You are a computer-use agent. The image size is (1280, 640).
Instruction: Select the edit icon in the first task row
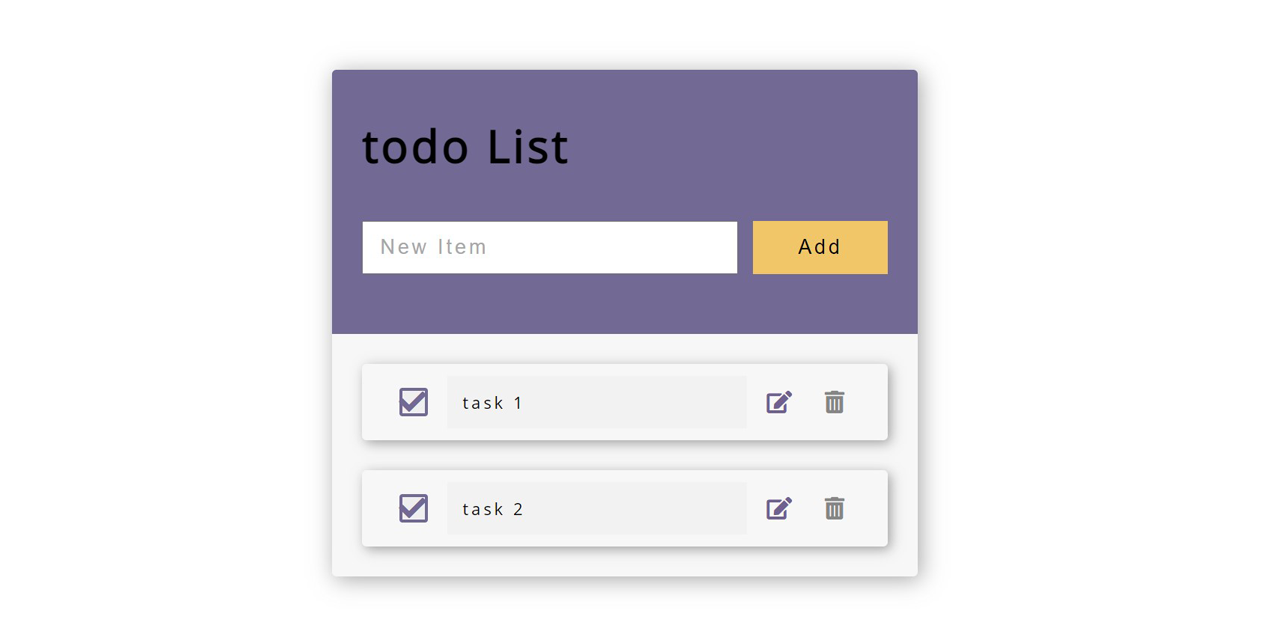pos(779,402)
